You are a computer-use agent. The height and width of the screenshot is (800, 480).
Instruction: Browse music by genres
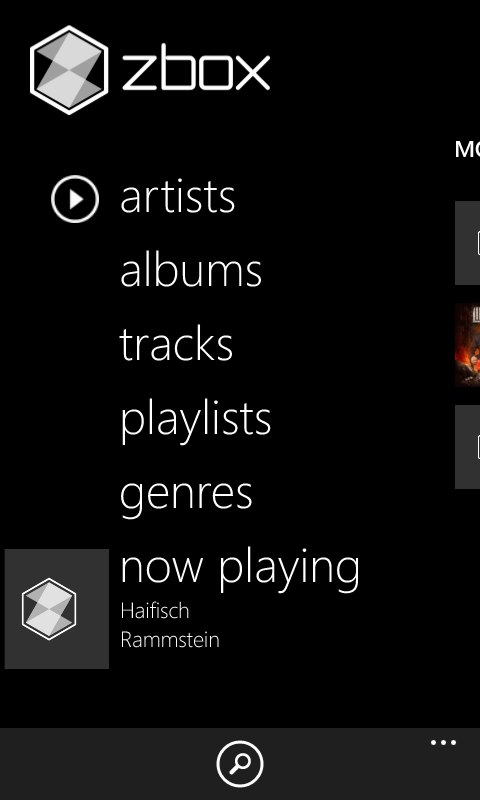(x=186, y=495)
